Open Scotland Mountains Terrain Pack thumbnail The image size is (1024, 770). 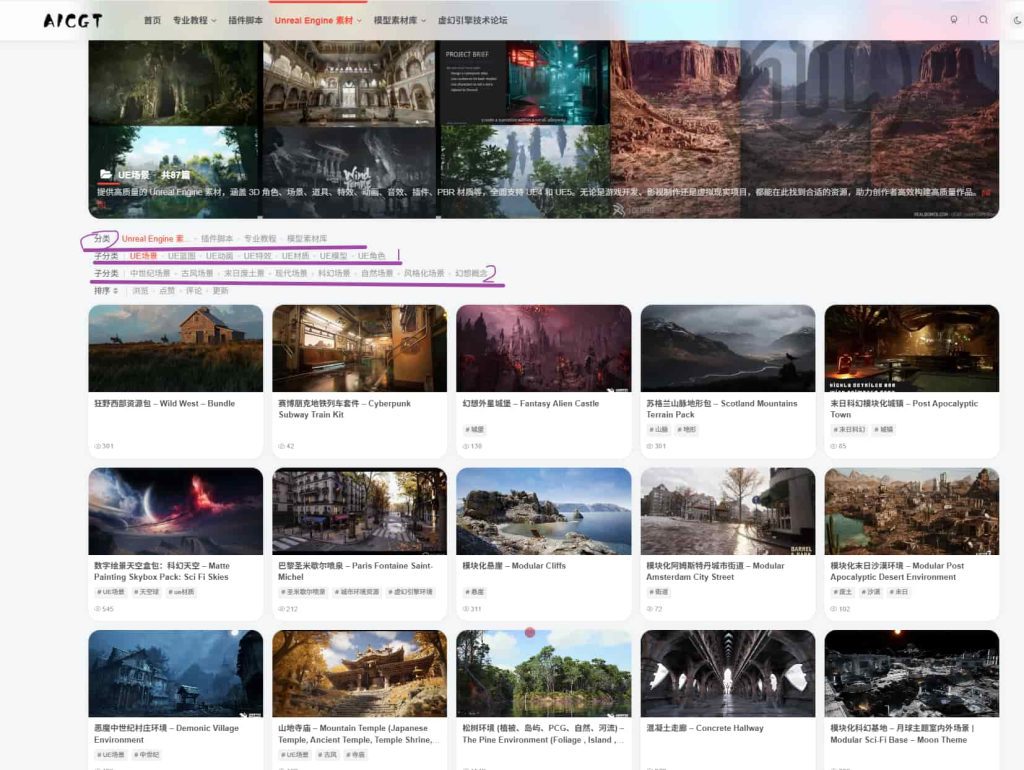click(728, 348)
